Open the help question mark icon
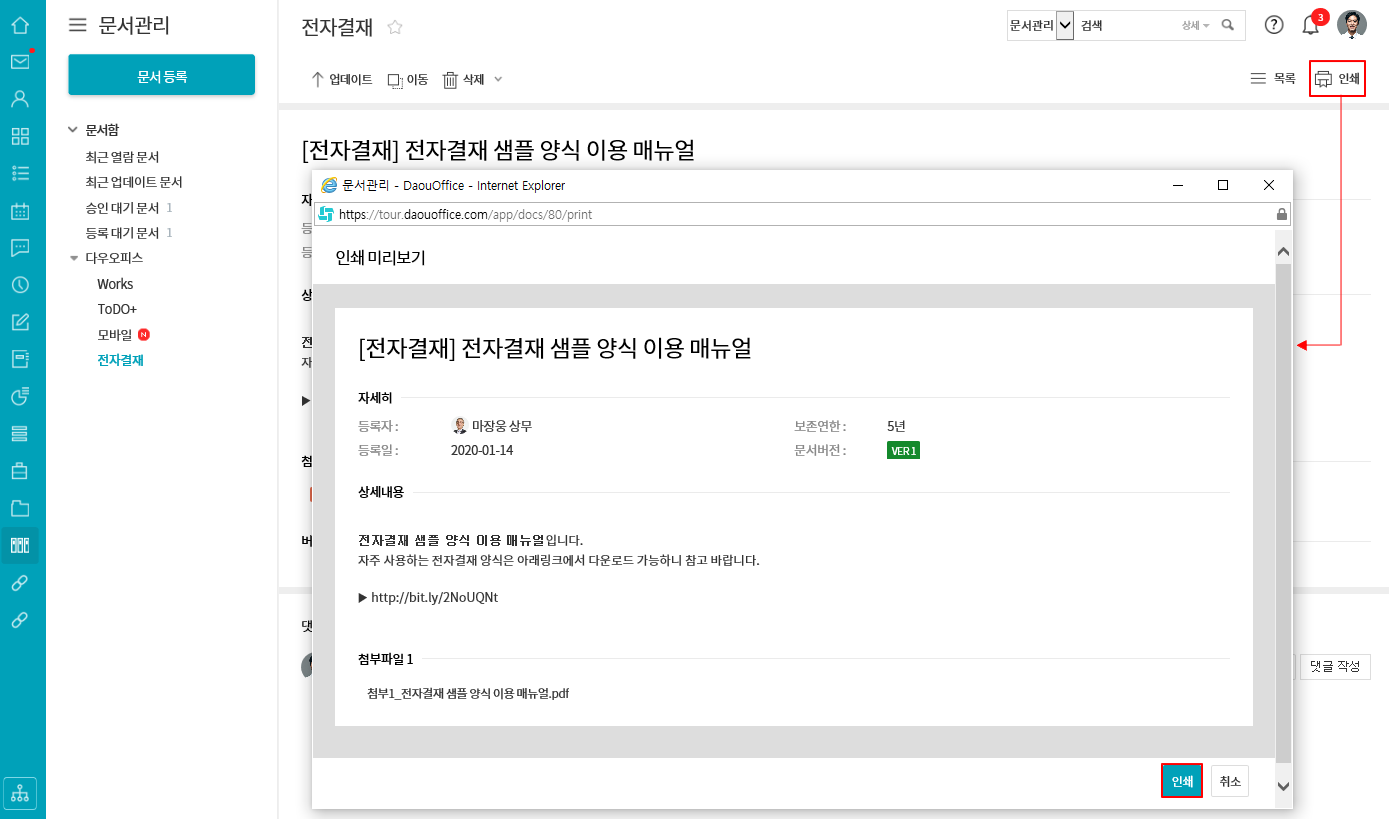Viewport: 1389px width, 819px height. click(x=1273, y=26)
